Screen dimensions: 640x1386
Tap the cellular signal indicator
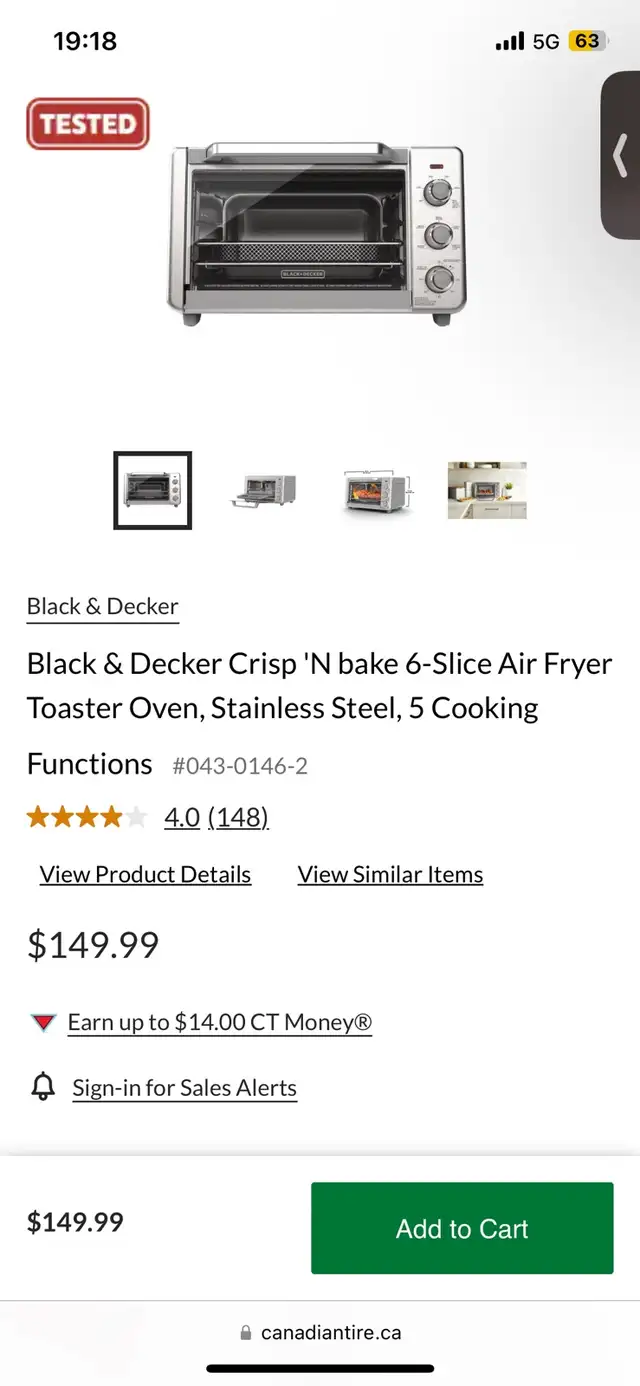pos(511,40)
